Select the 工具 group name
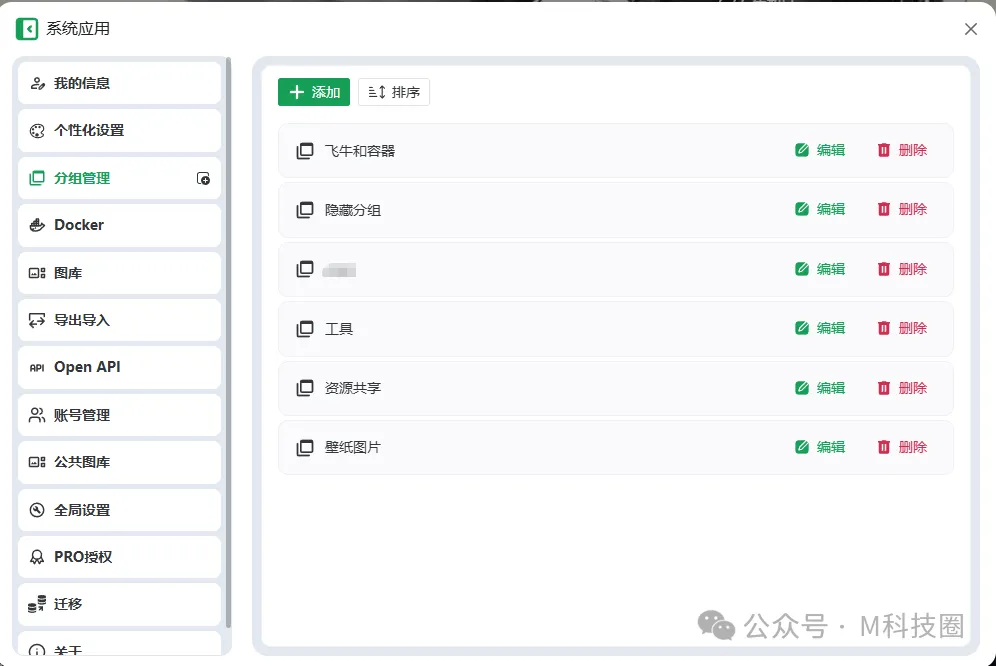This screenshot has height=666, width=996. 339,329
